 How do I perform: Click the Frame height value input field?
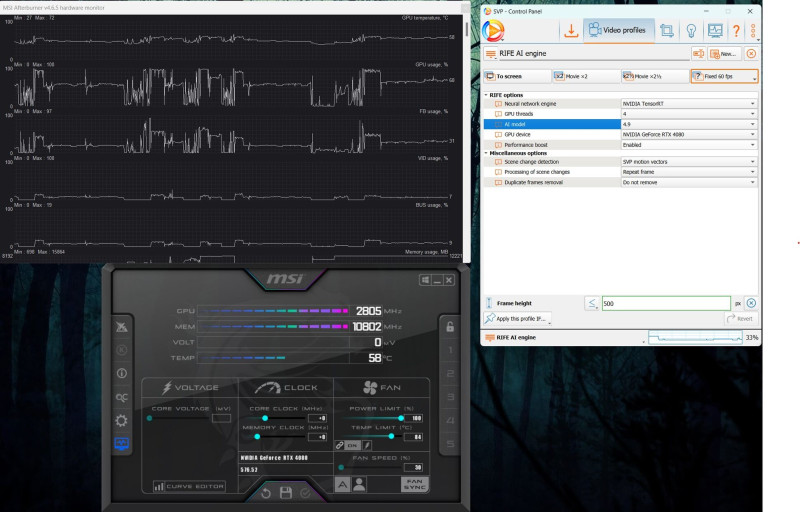666,303
